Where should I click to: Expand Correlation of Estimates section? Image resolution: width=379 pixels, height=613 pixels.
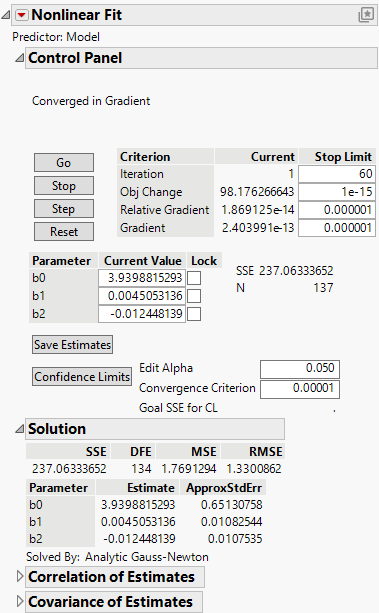pos(20,577)
